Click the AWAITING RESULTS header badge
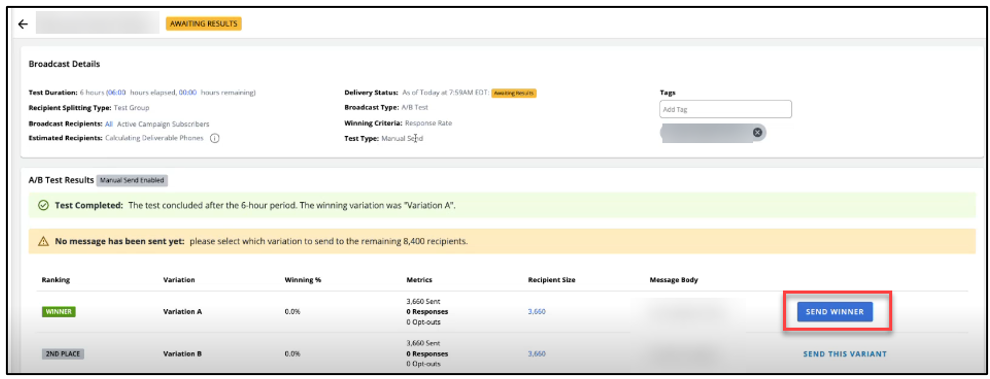 (204, 24)
